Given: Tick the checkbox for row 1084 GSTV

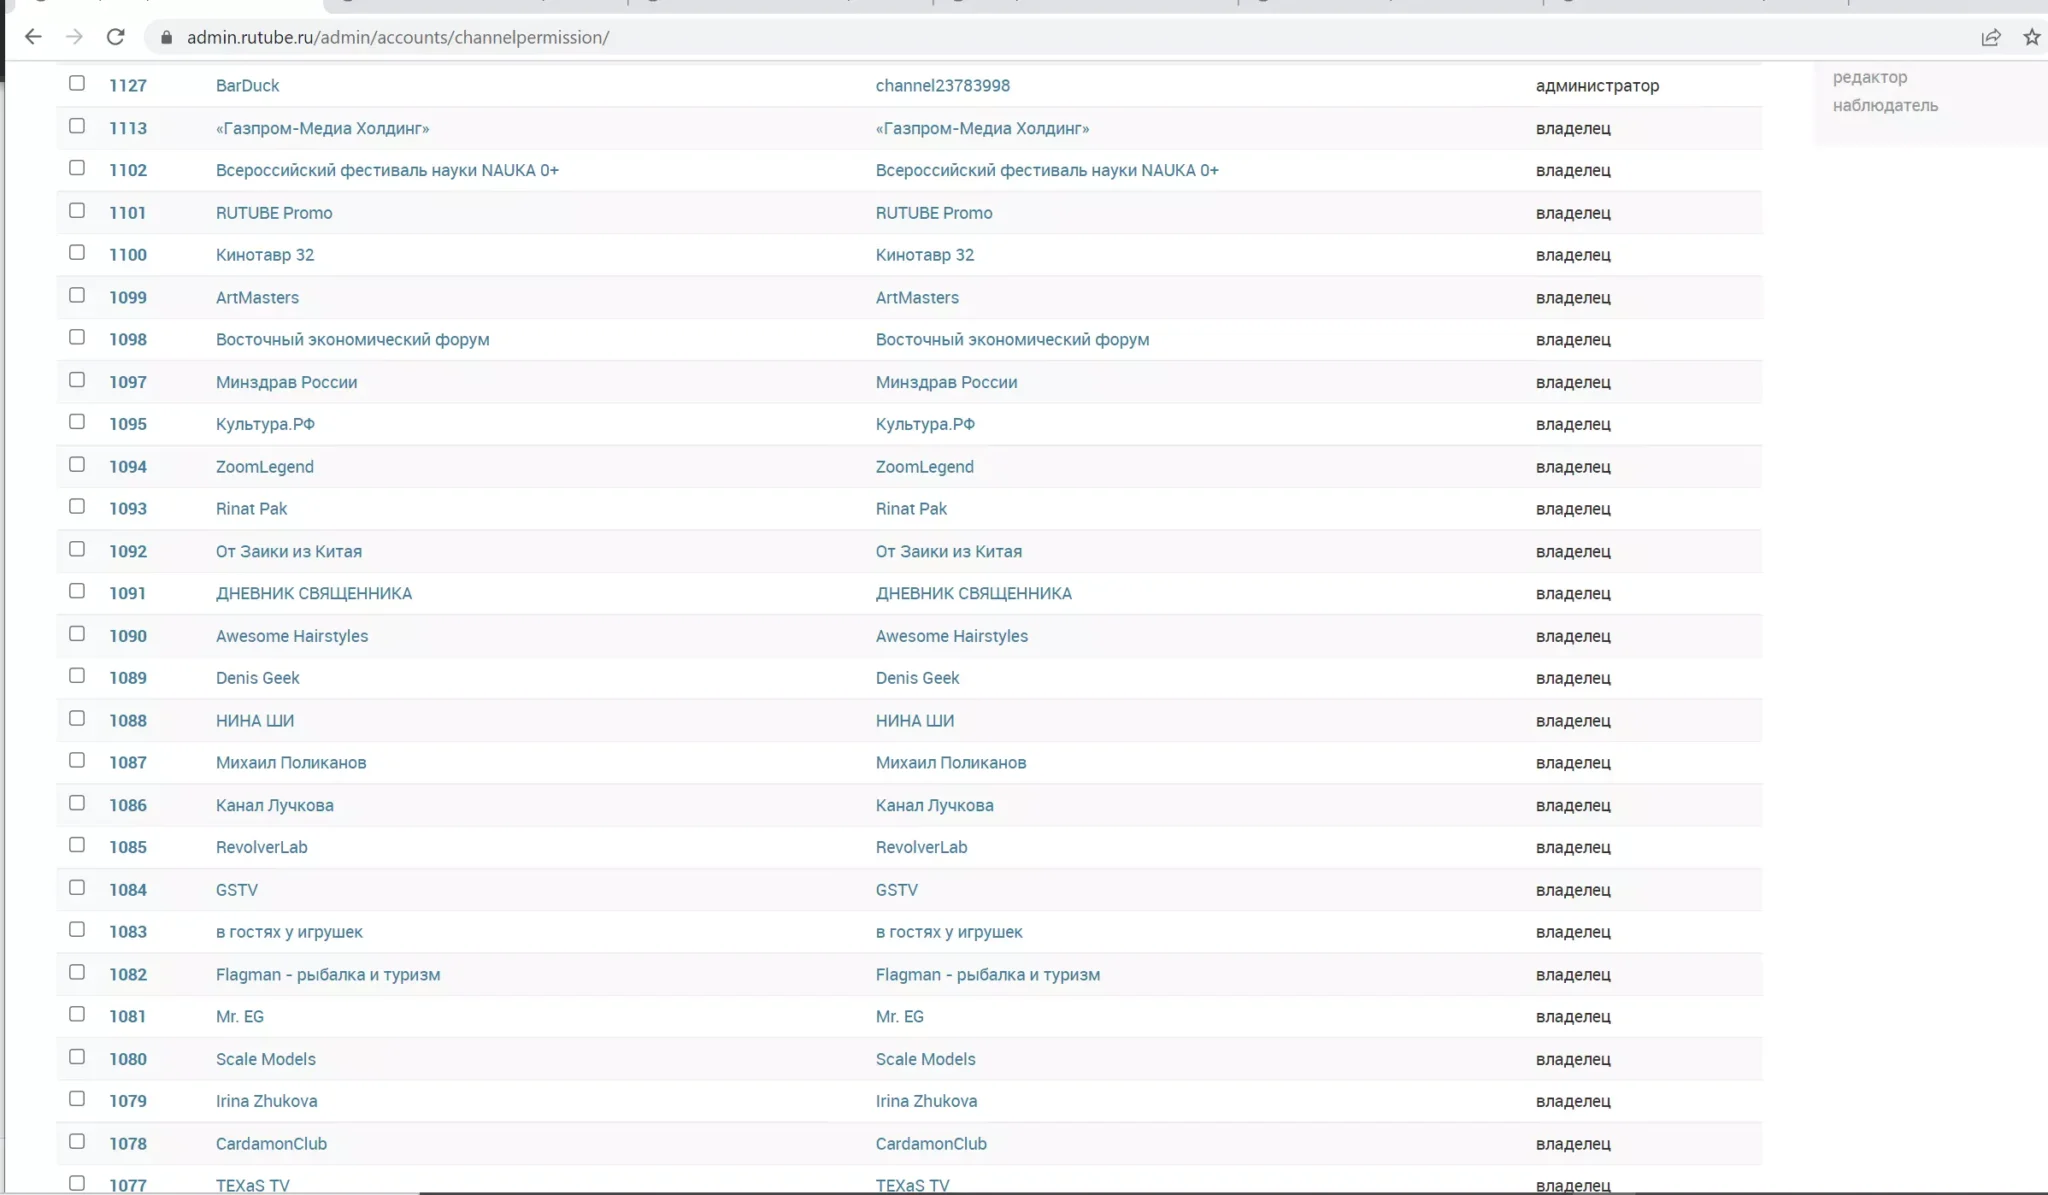Looking at the screenshot, I should [x=77, y=887].
